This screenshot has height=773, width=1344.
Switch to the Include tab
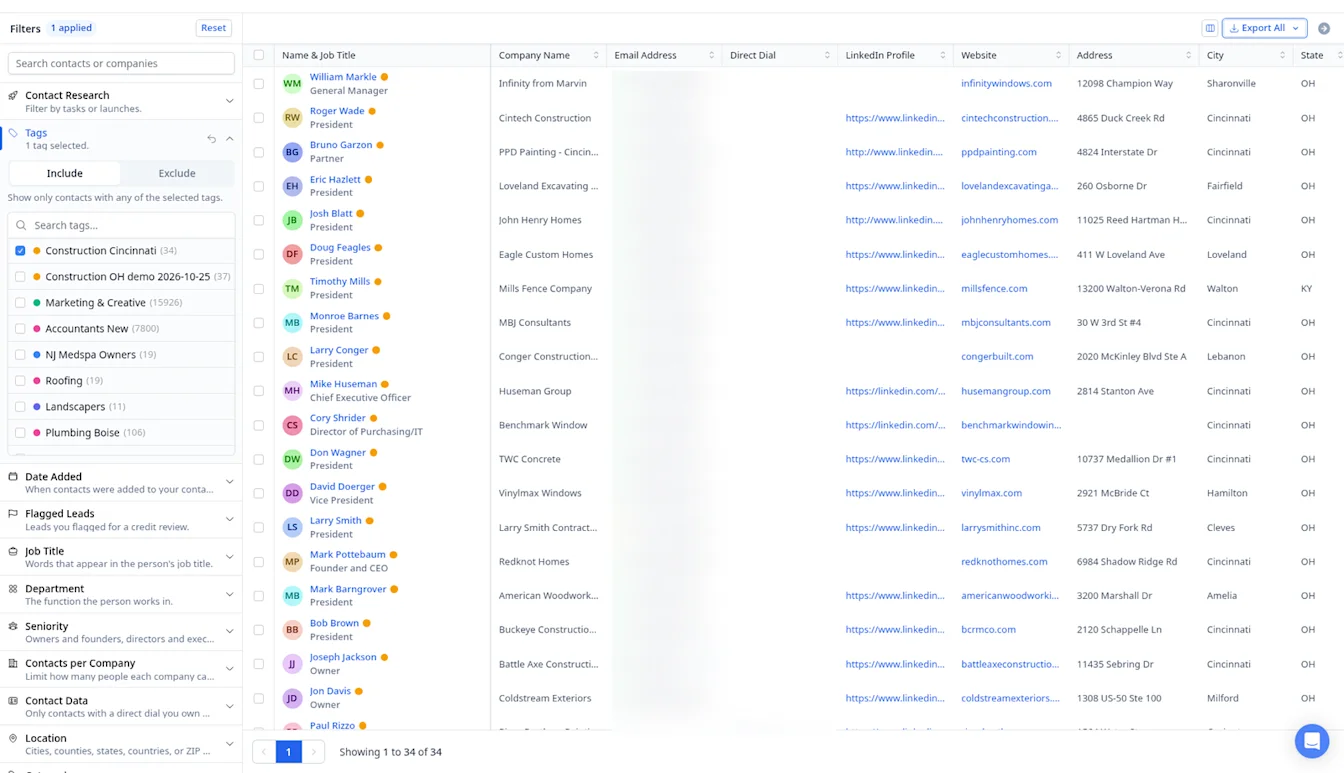(x=65, y=173)
